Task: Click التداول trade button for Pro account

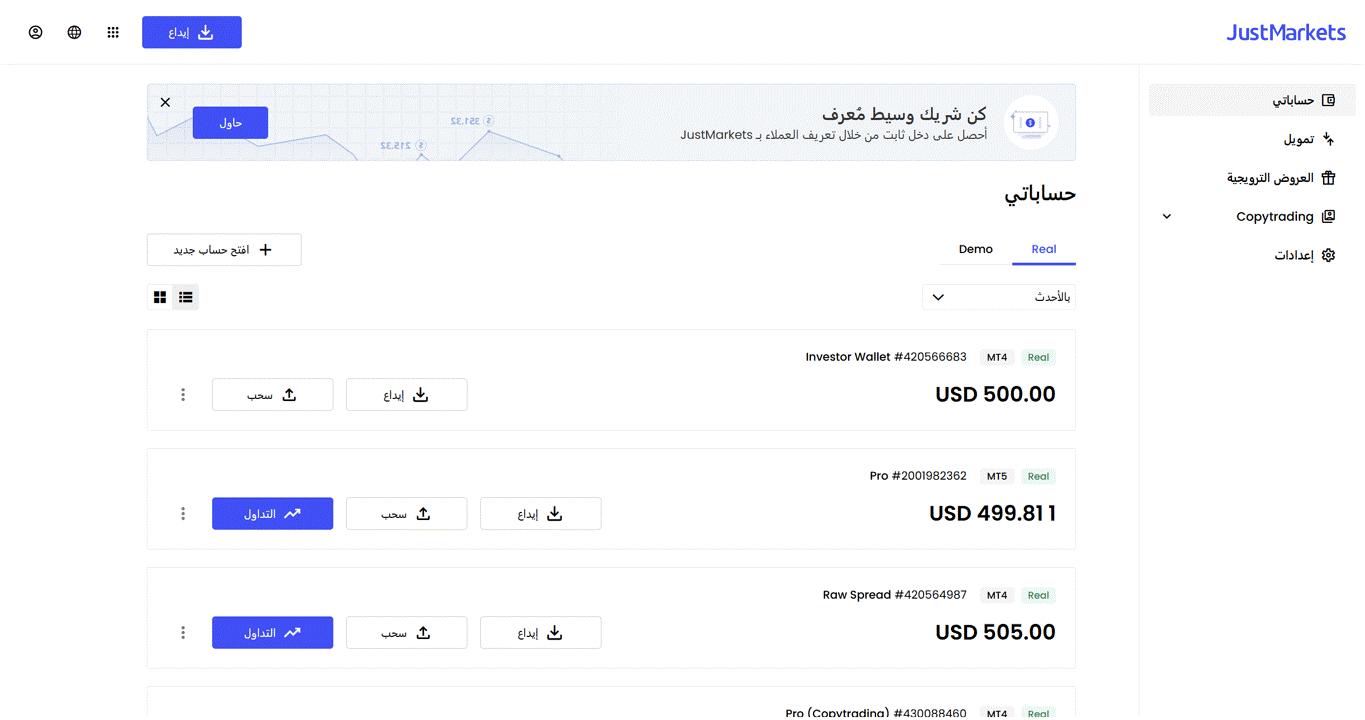Action: click(272, 514)
